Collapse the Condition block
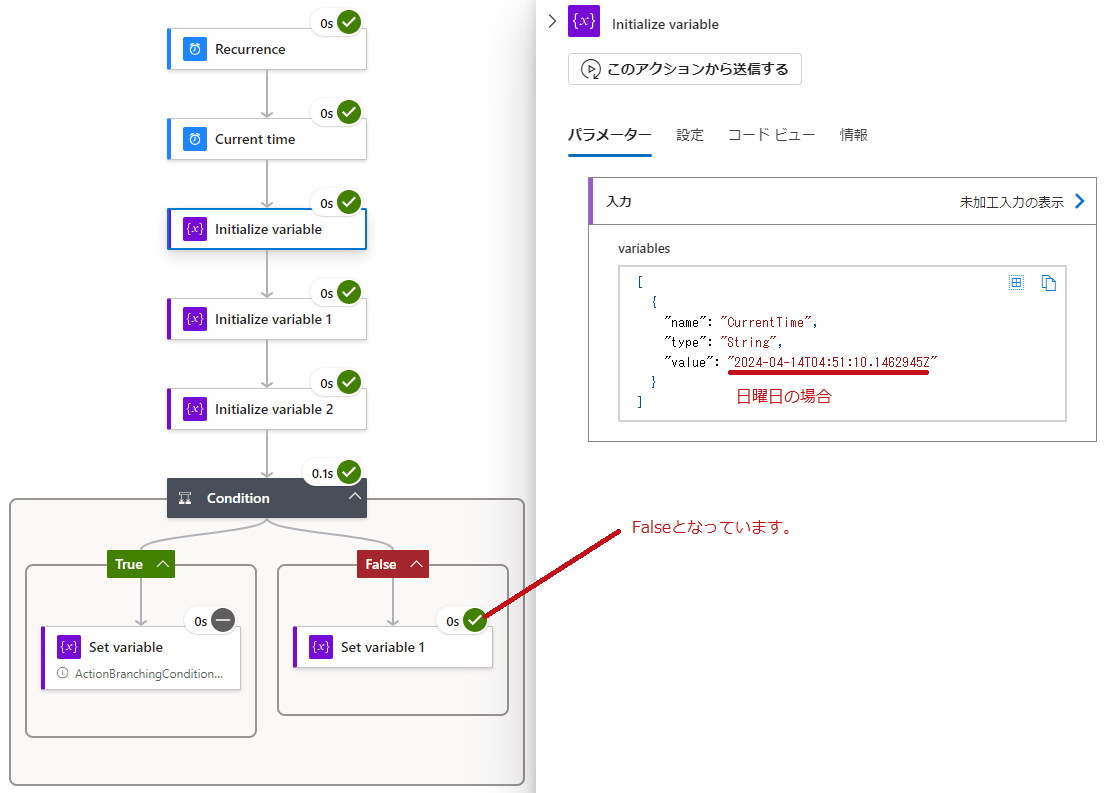Screen dimensions: 1109x793 (x=354, y=497)
